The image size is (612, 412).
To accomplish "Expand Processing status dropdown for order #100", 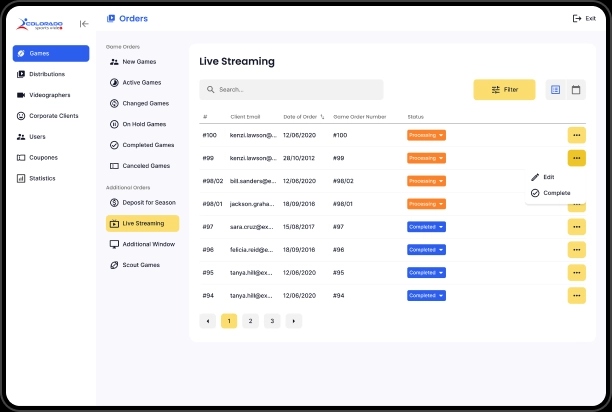I will pyautogui.click(x=426, y=135).
